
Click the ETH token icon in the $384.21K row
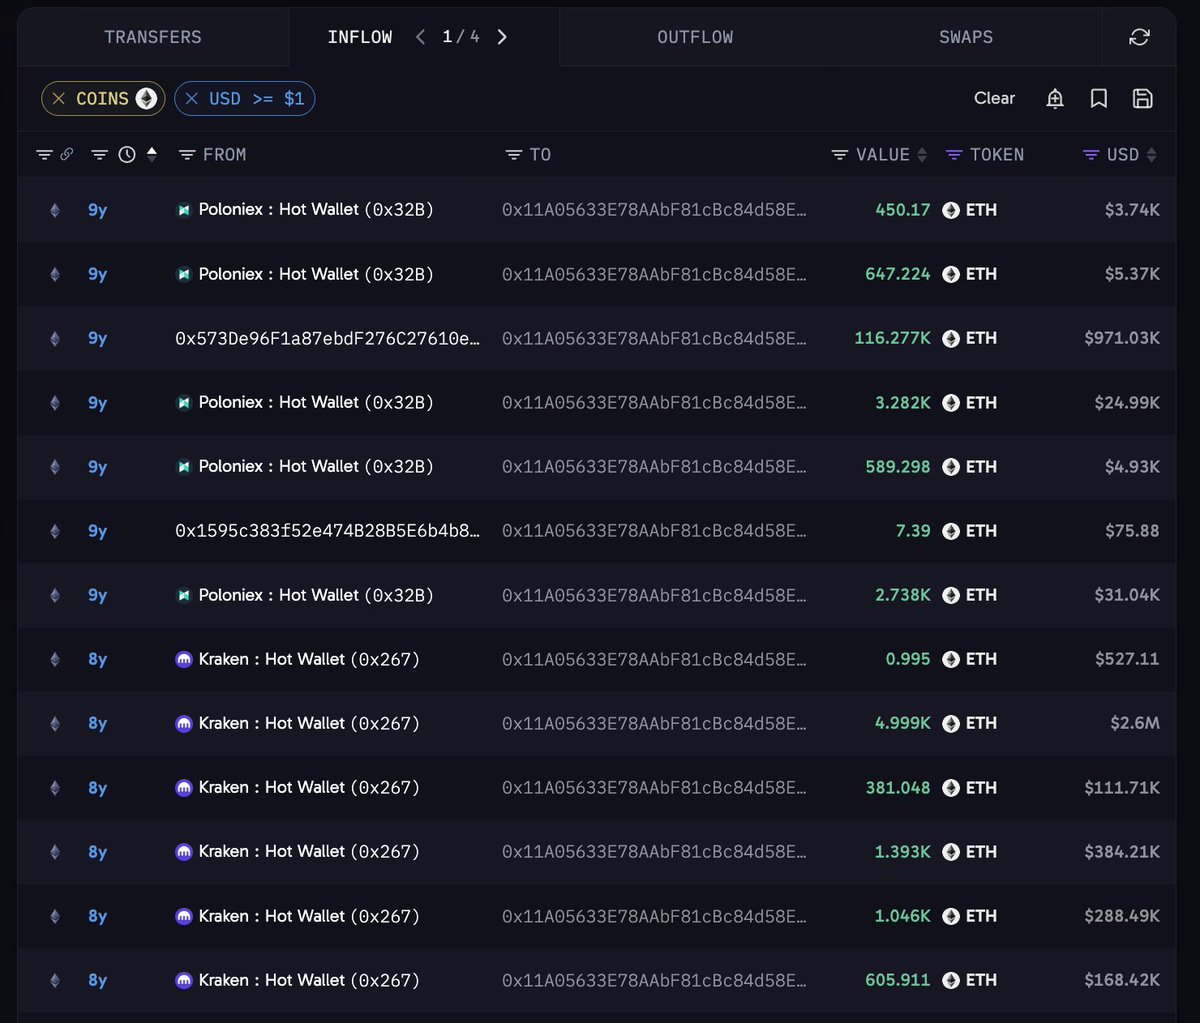(951, 852)
